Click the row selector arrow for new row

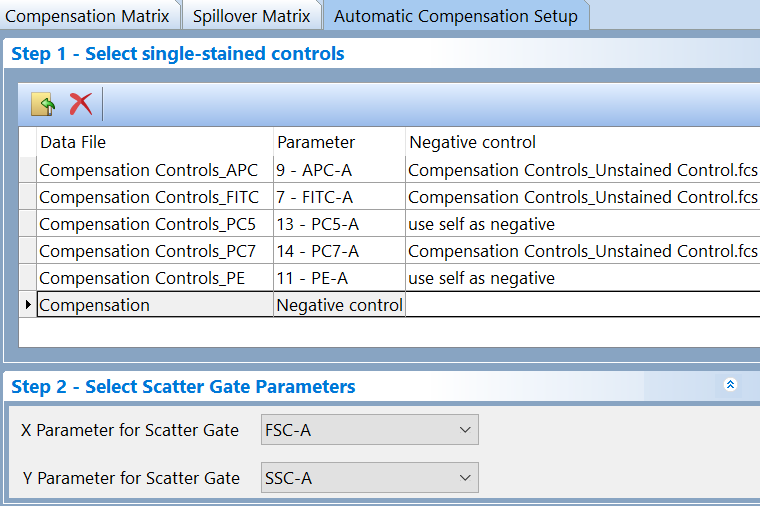tap(27, 305)
